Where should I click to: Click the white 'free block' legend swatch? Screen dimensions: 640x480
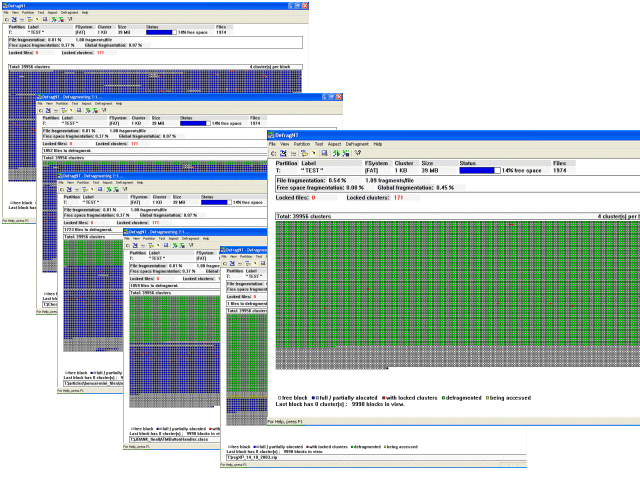pos(280,398)
